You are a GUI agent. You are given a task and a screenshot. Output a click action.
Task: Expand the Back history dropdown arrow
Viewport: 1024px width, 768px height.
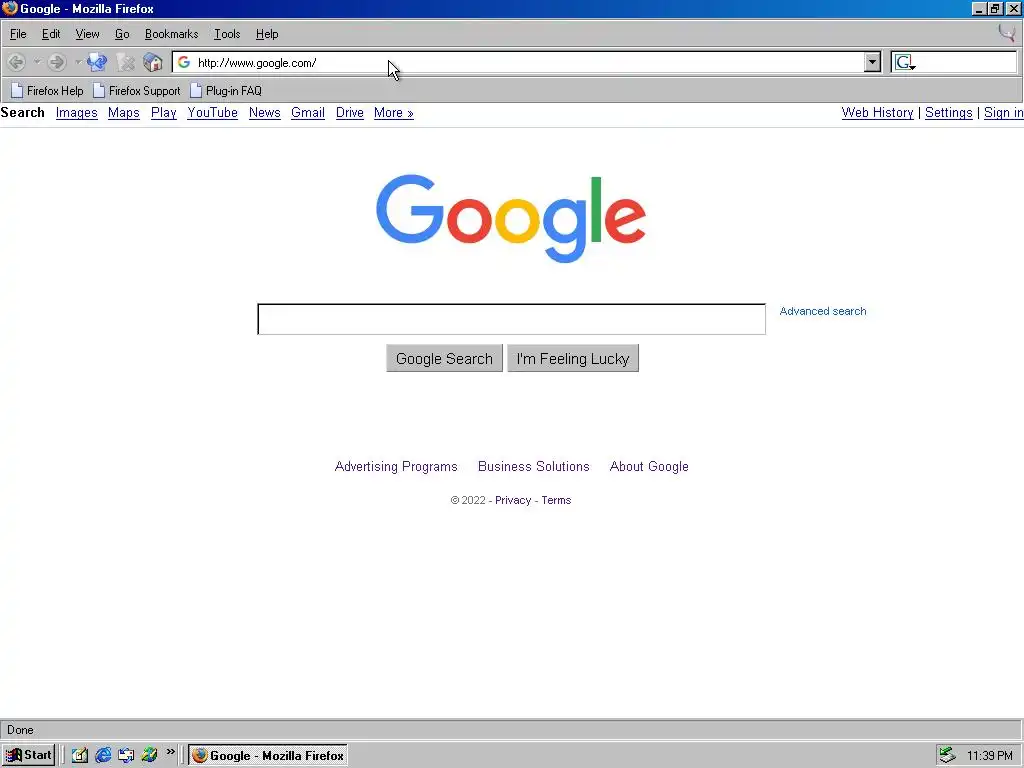[37, 63]
